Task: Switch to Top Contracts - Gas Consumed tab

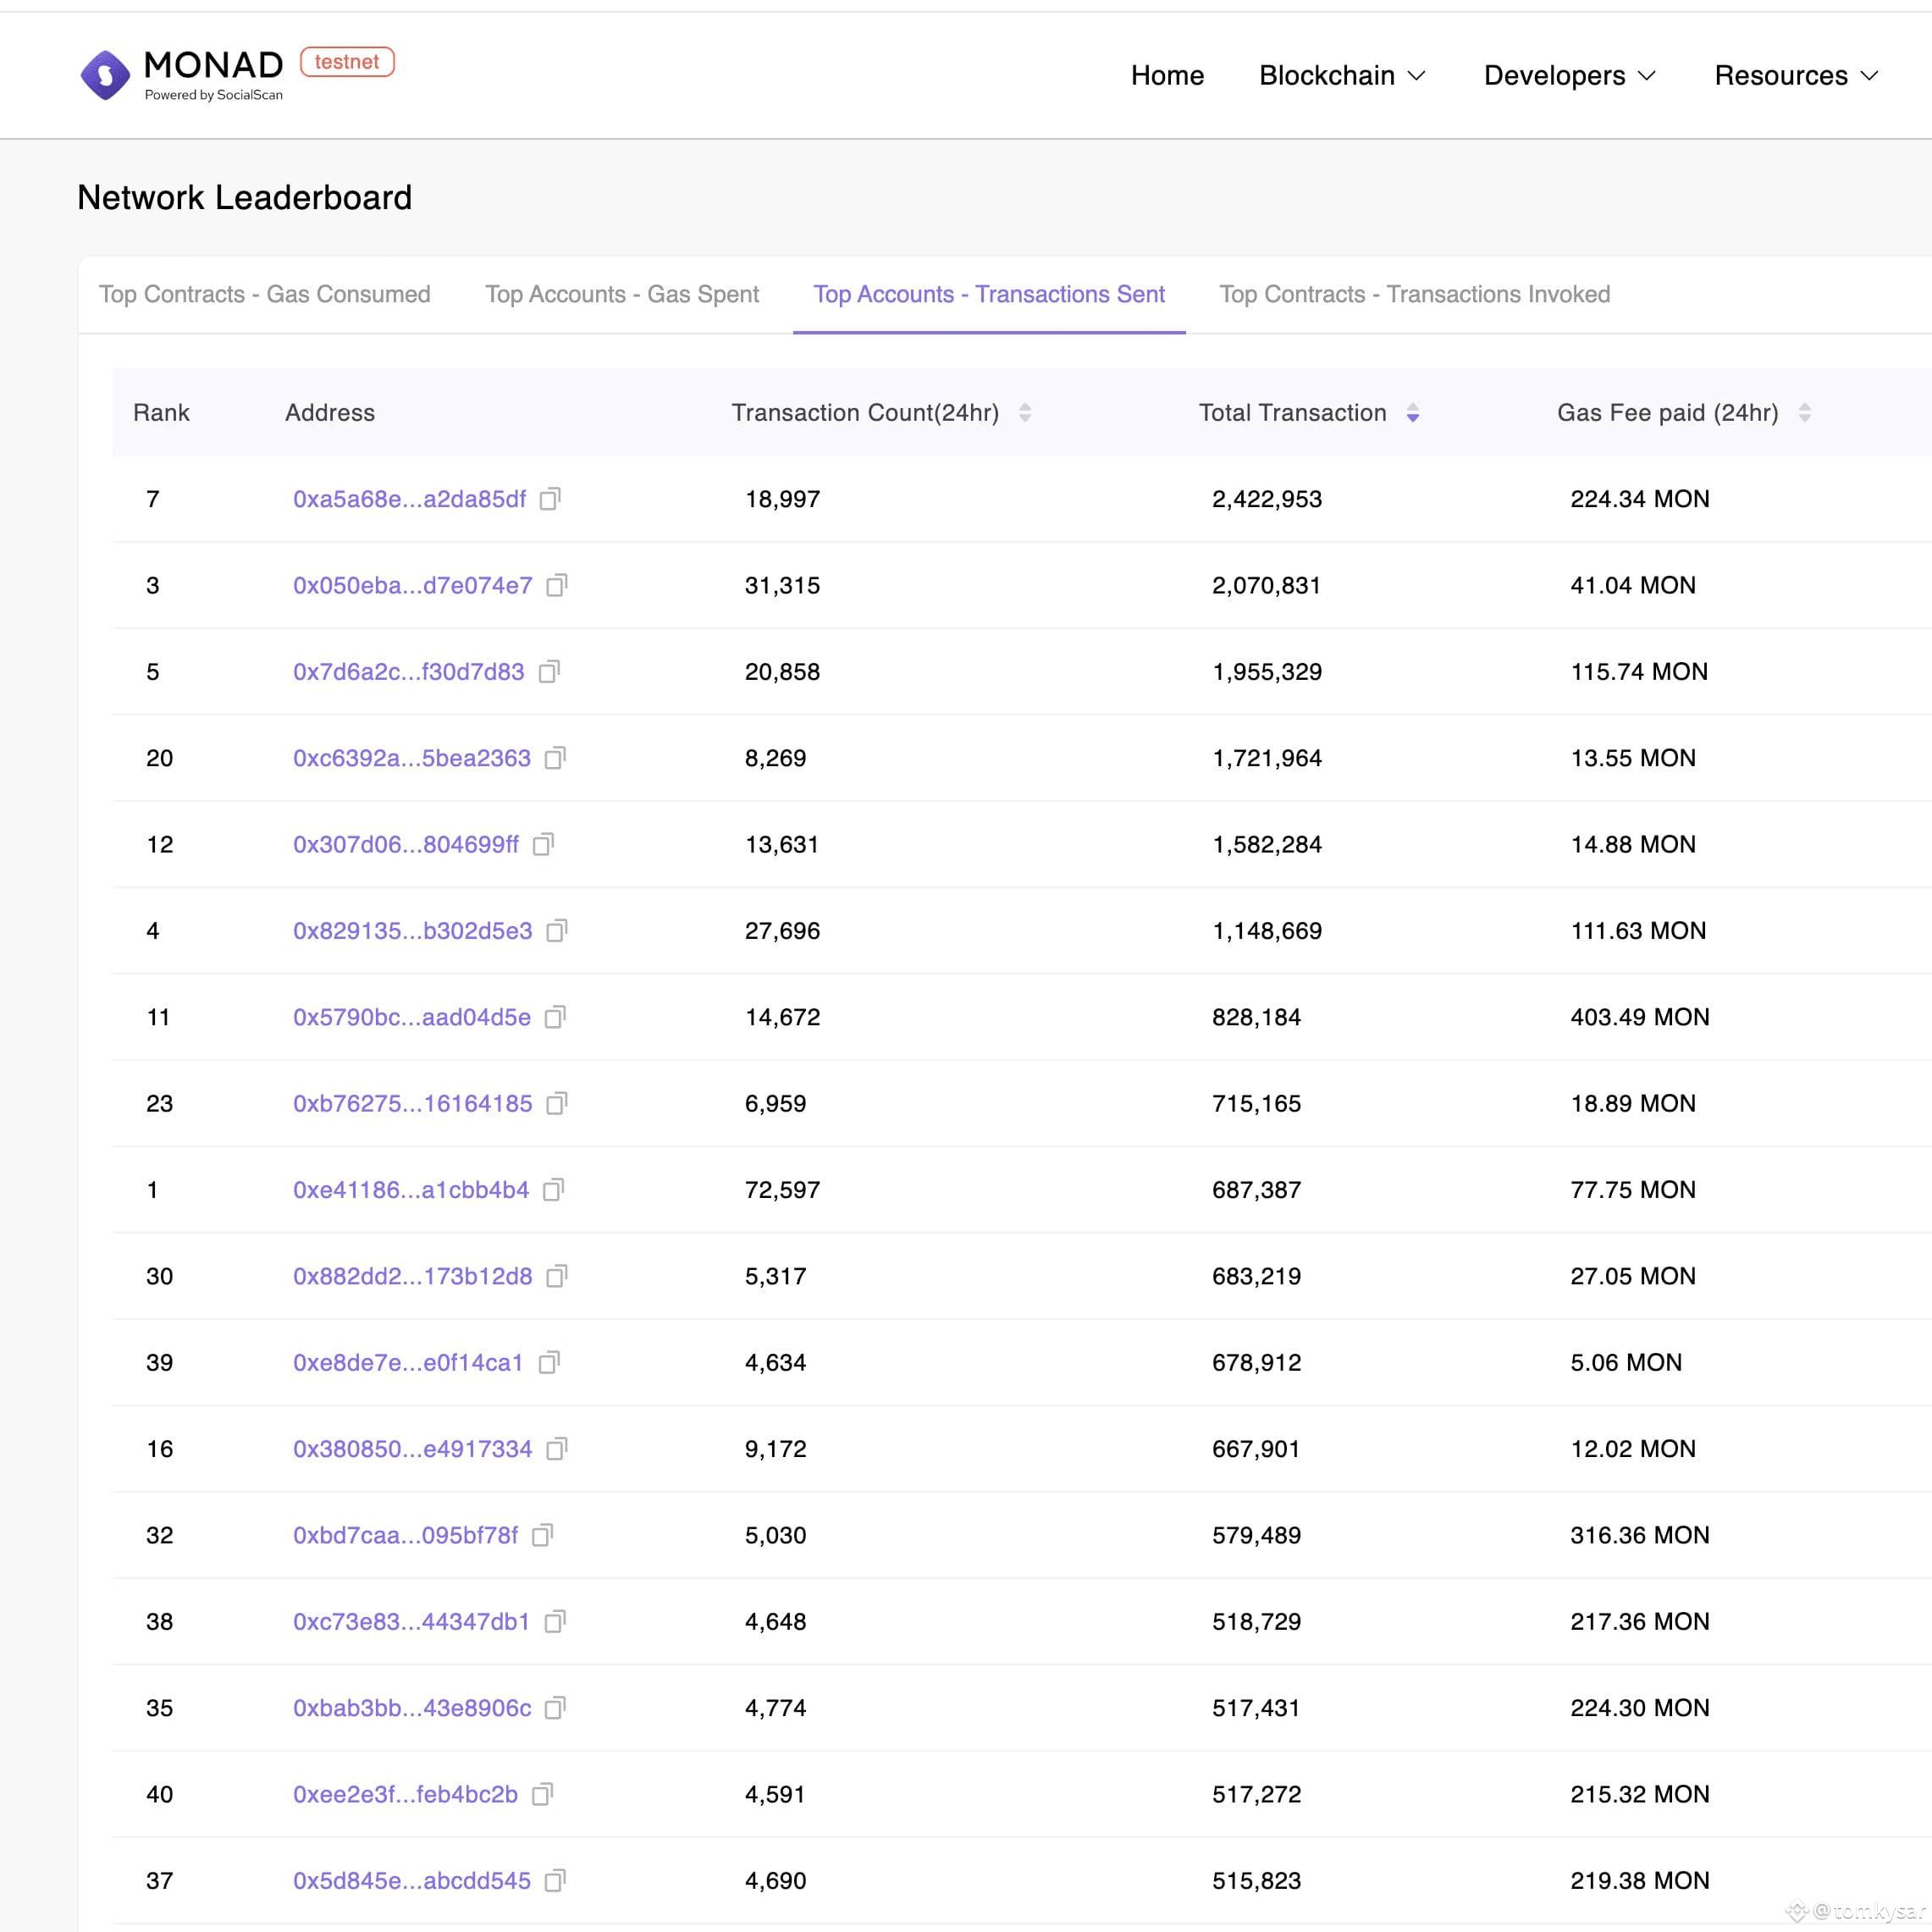Action: click(265, 294)
